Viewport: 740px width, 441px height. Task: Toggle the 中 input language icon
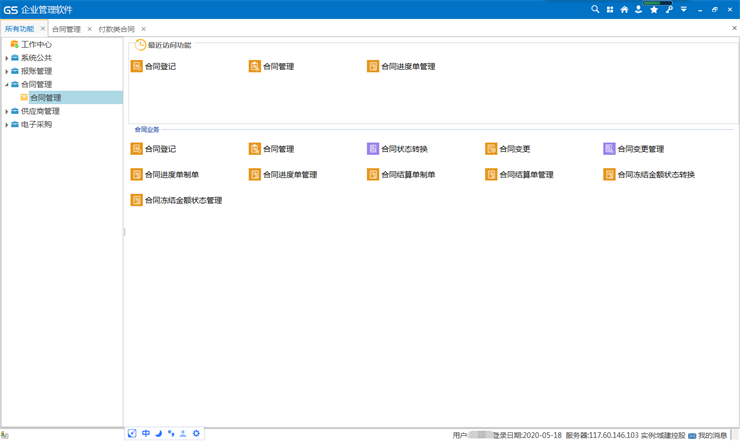[145, 434]
